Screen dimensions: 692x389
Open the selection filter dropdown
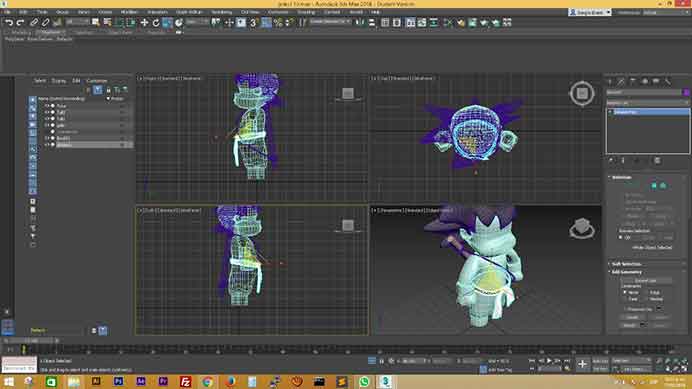pyautogui.click(x=78, y=22)
